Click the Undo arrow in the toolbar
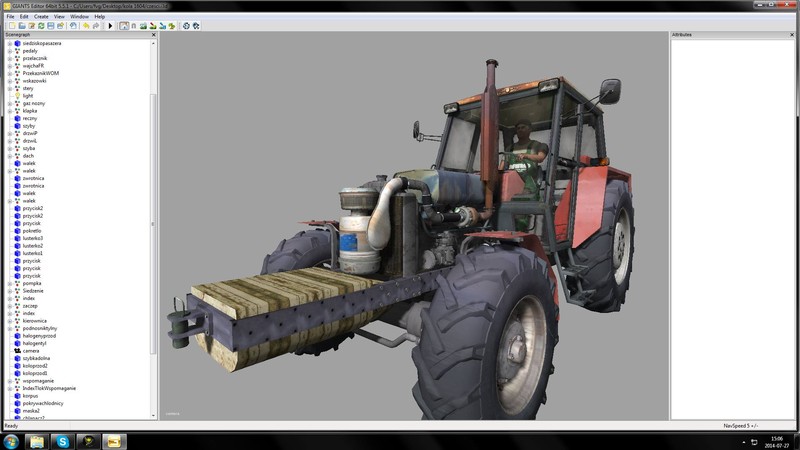Screen dimensions: 800x450 [86, 25]
